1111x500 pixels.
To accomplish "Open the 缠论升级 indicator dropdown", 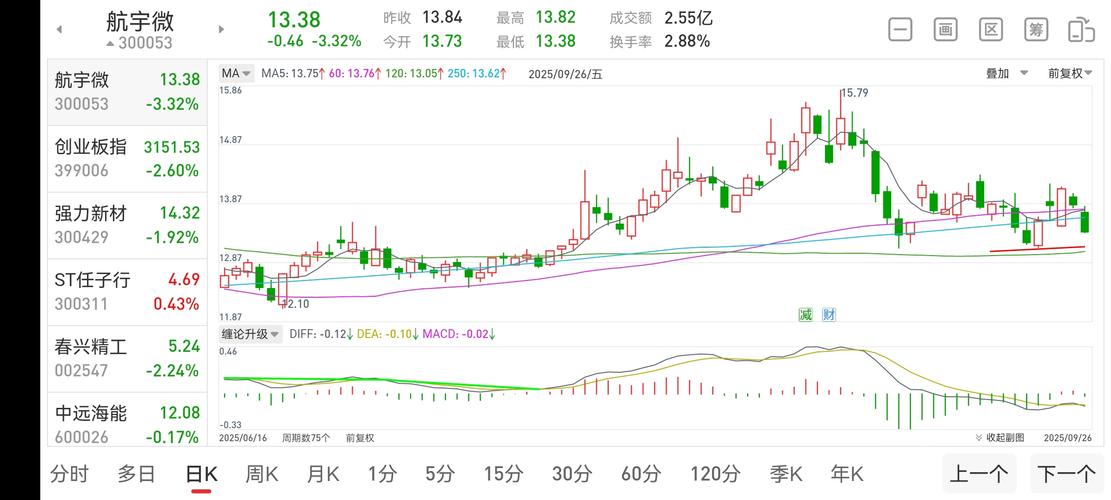I will 251,334.
